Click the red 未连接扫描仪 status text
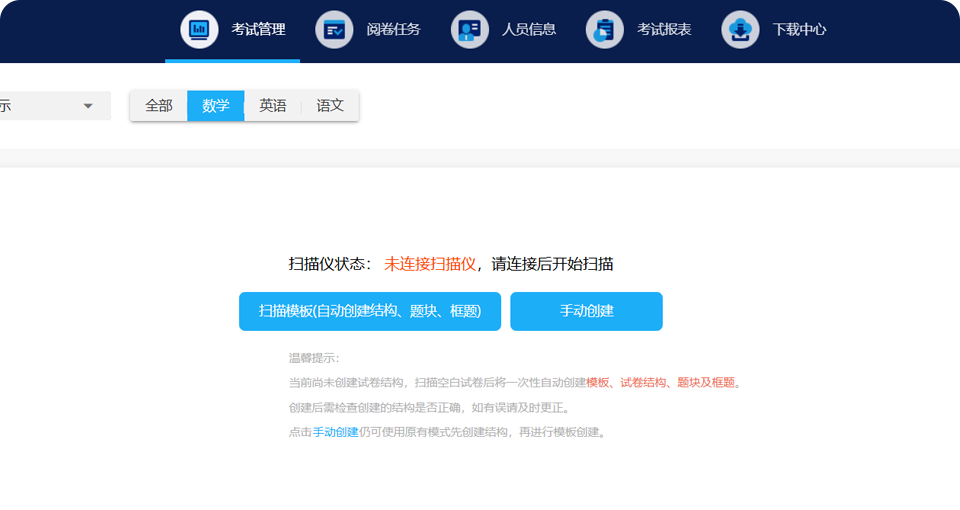960x510 pixels. click(x=430, y=264)
